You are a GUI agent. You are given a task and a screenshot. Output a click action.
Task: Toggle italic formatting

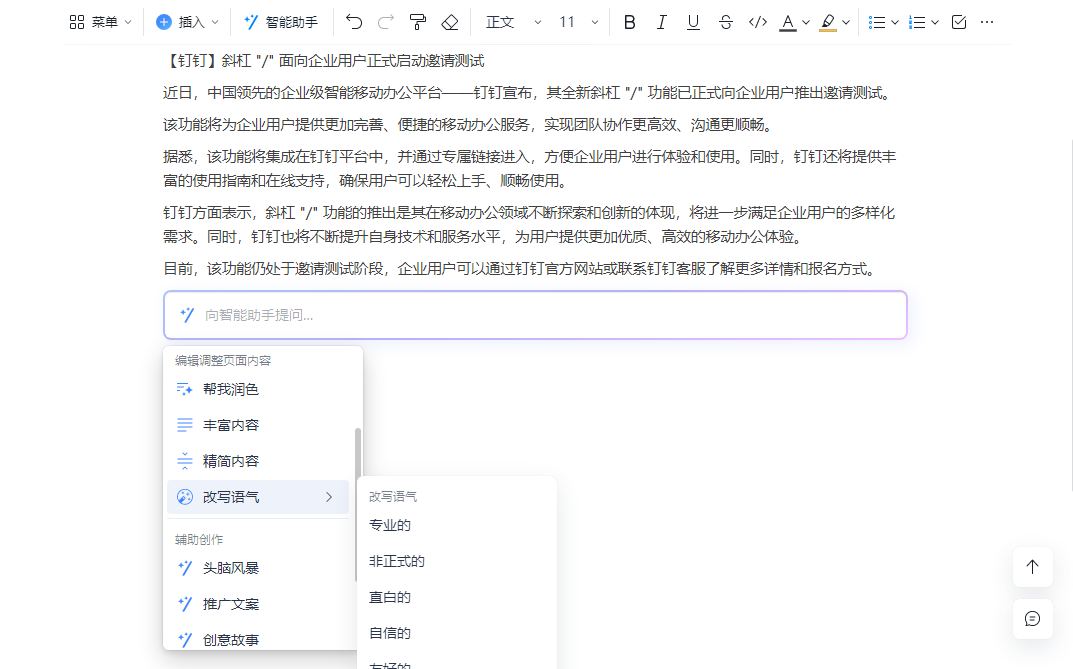tap(661, 22)
